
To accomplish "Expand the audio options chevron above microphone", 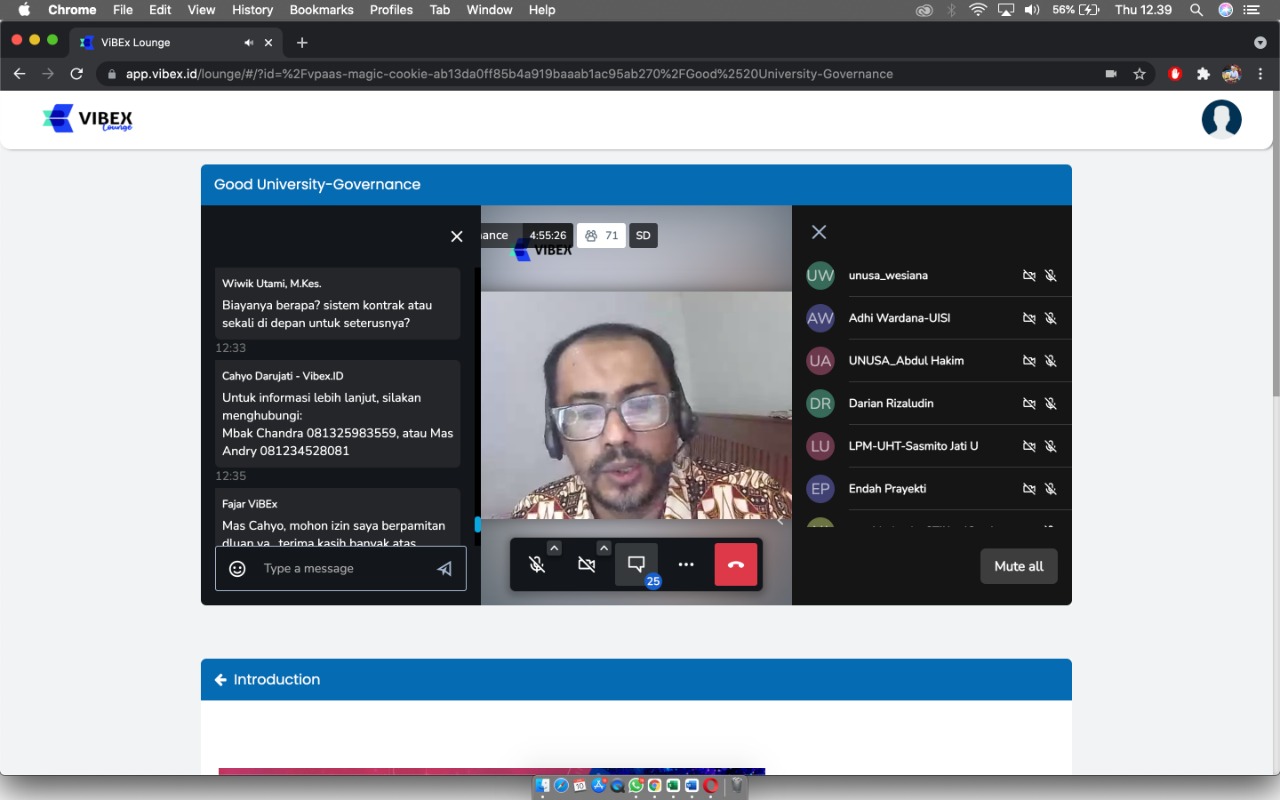I will (554, 548).
